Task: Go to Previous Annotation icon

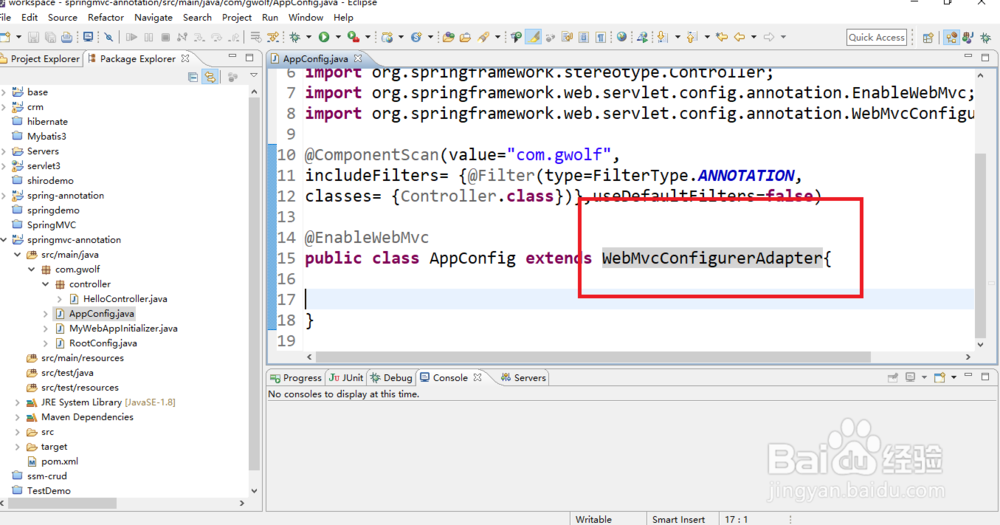Action: coord(691,37)
